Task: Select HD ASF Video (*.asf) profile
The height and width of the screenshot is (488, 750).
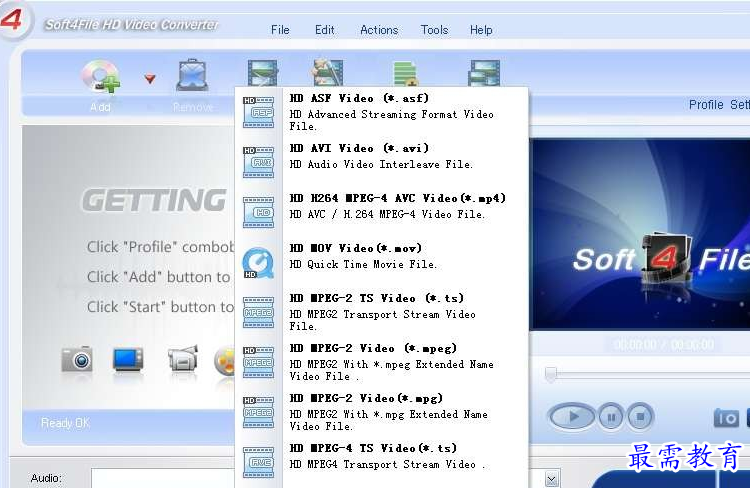Action: [x=383, y=112]
